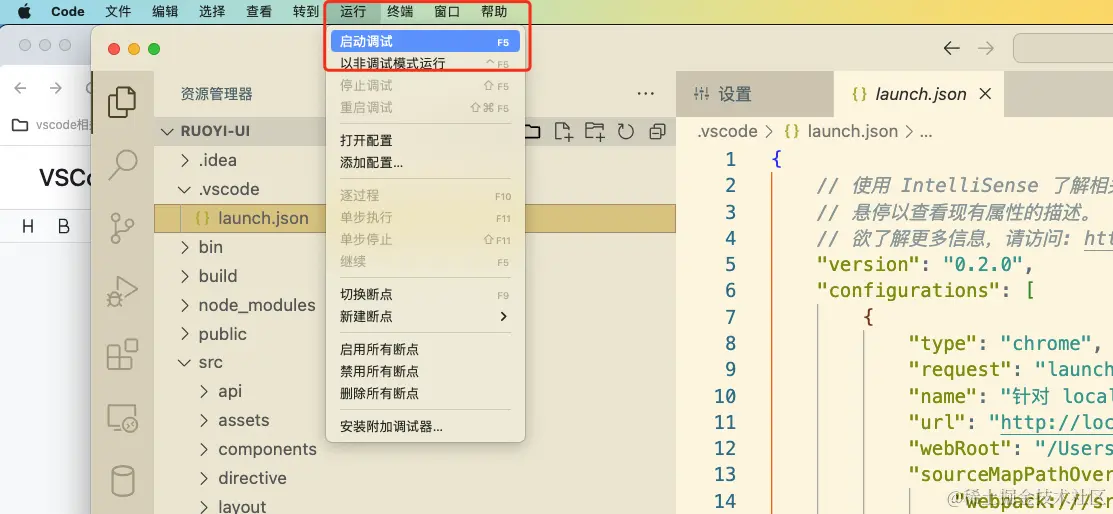Open the 新建断点 submenu arrow
Viewport: 1113px width, 514px height.
click(x=503, y=317)
